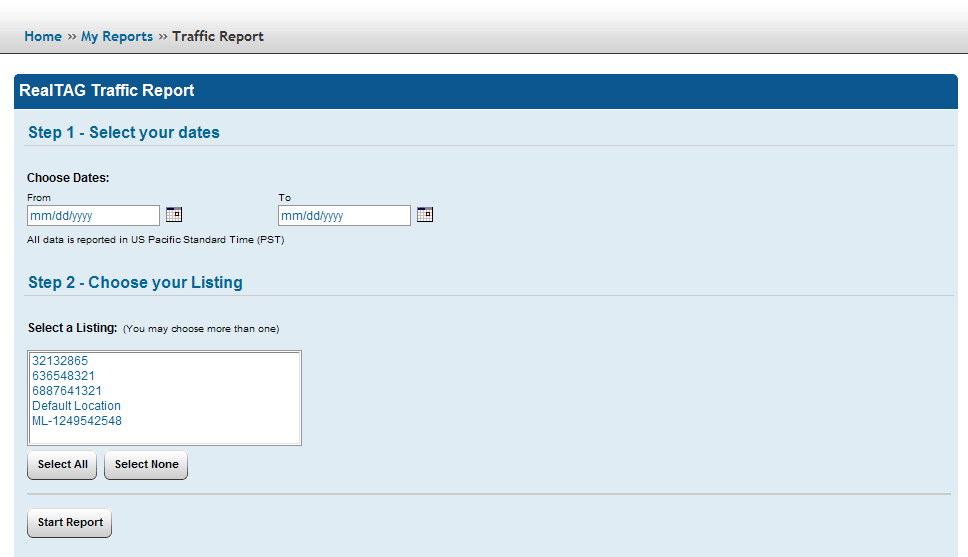Select the Default Location listing
968x557 pixels.
pos(164,406)
